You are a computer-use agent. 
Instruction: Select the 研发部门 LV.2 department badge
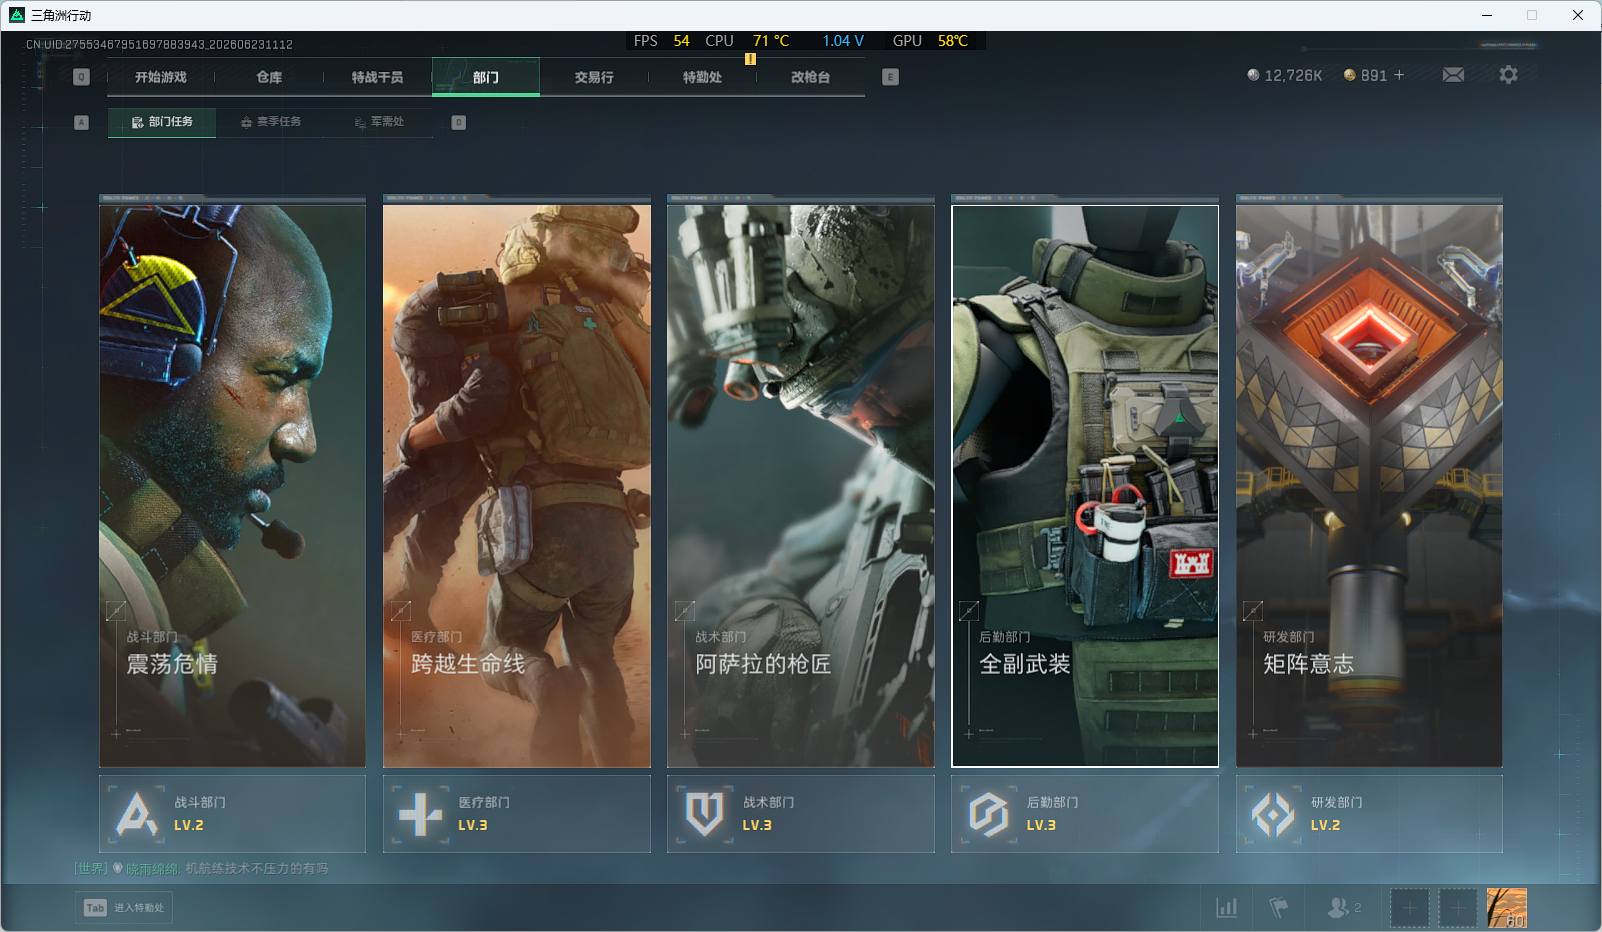[1369, 814]
